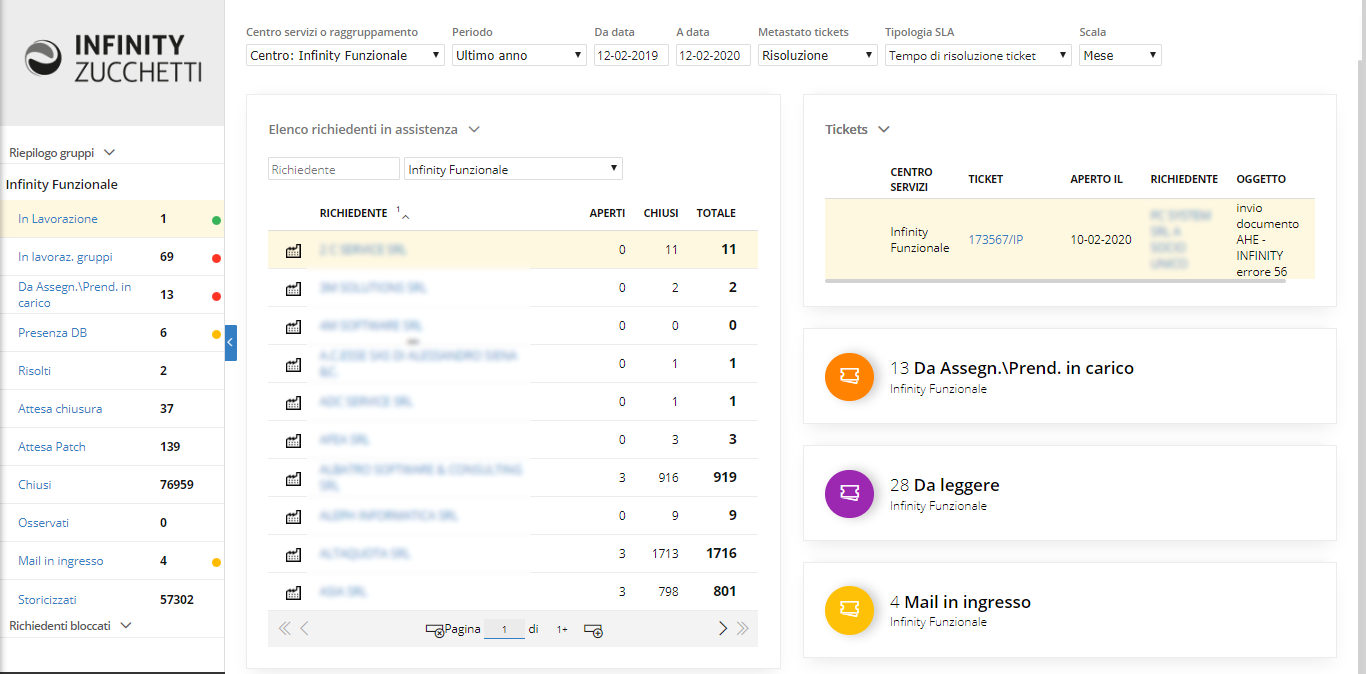Open the chart icon for the row totaling 1716
The image size is (1366, 674).
(x=293, y=554)
